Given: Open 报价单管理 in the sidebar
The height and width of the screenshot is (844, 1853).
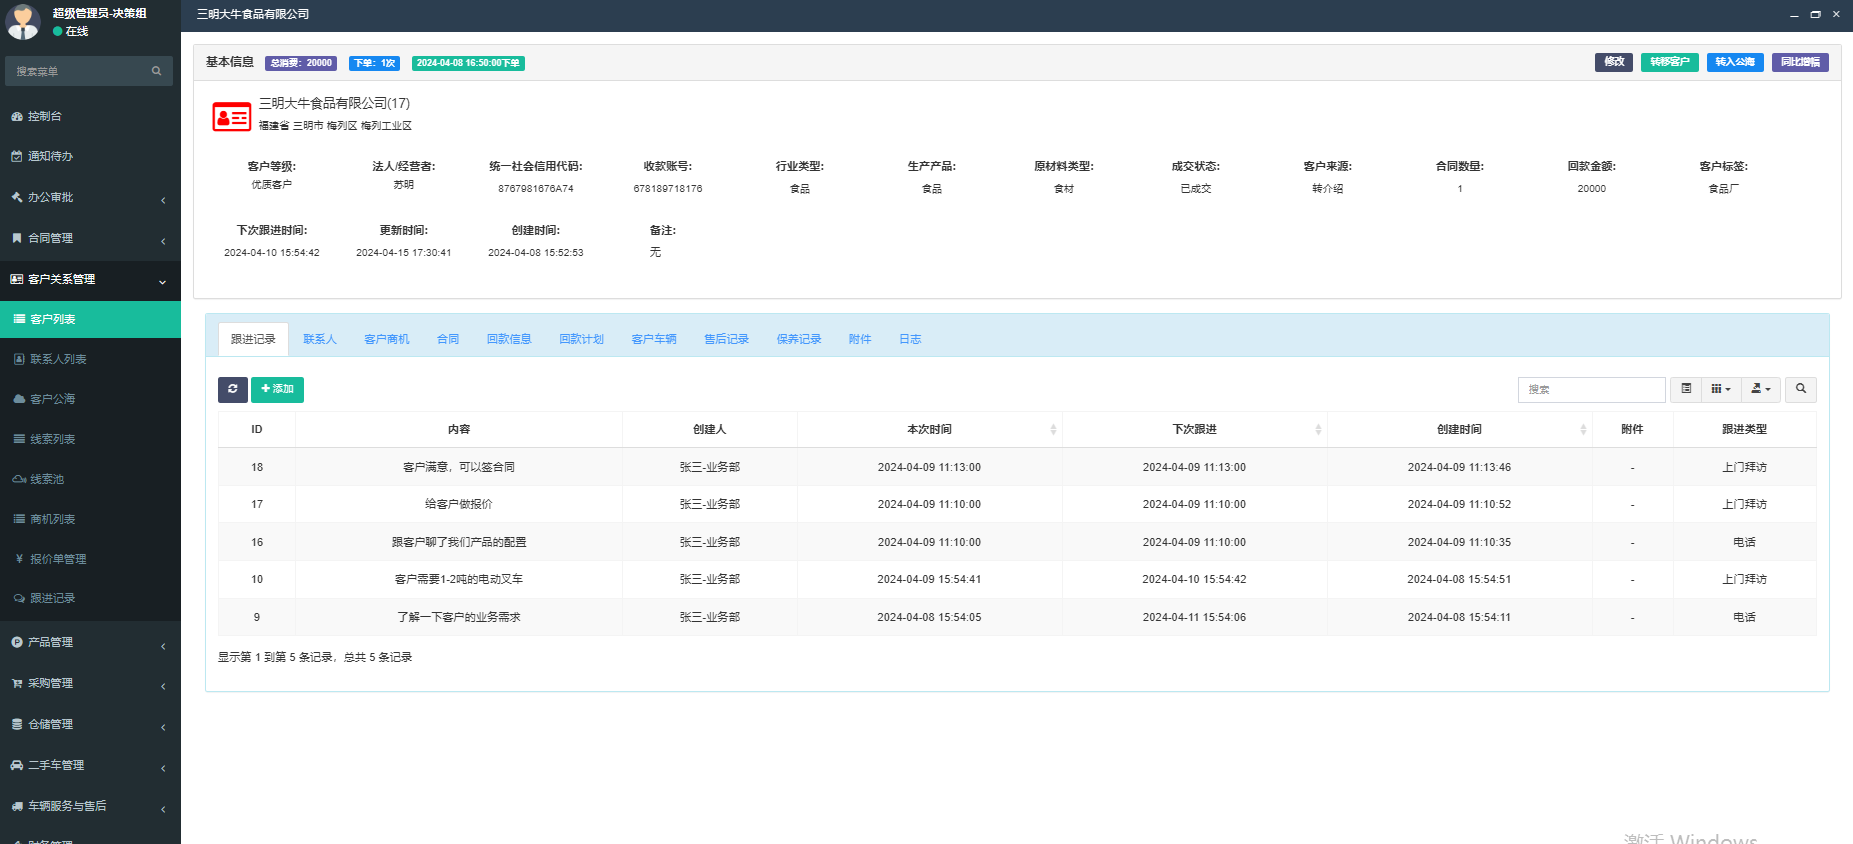Looking at the screenshot, I should tap(58, 559).
